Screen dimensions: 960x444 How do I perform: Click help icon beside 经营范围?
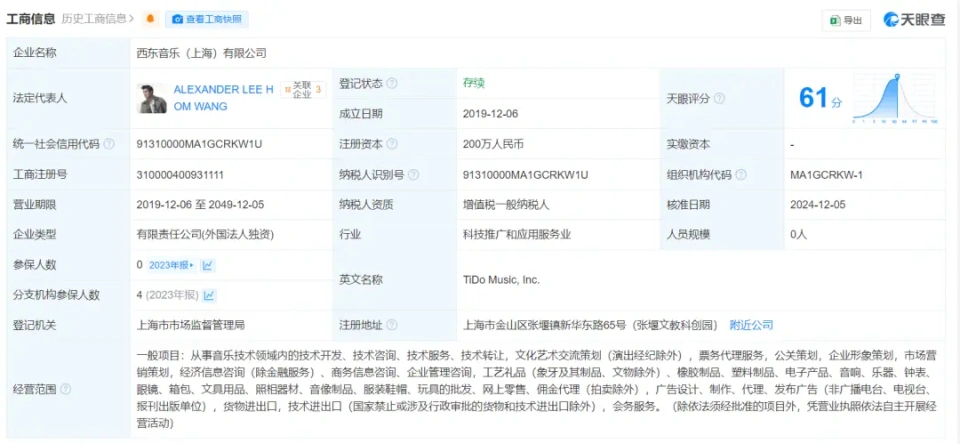pos(66,388)
